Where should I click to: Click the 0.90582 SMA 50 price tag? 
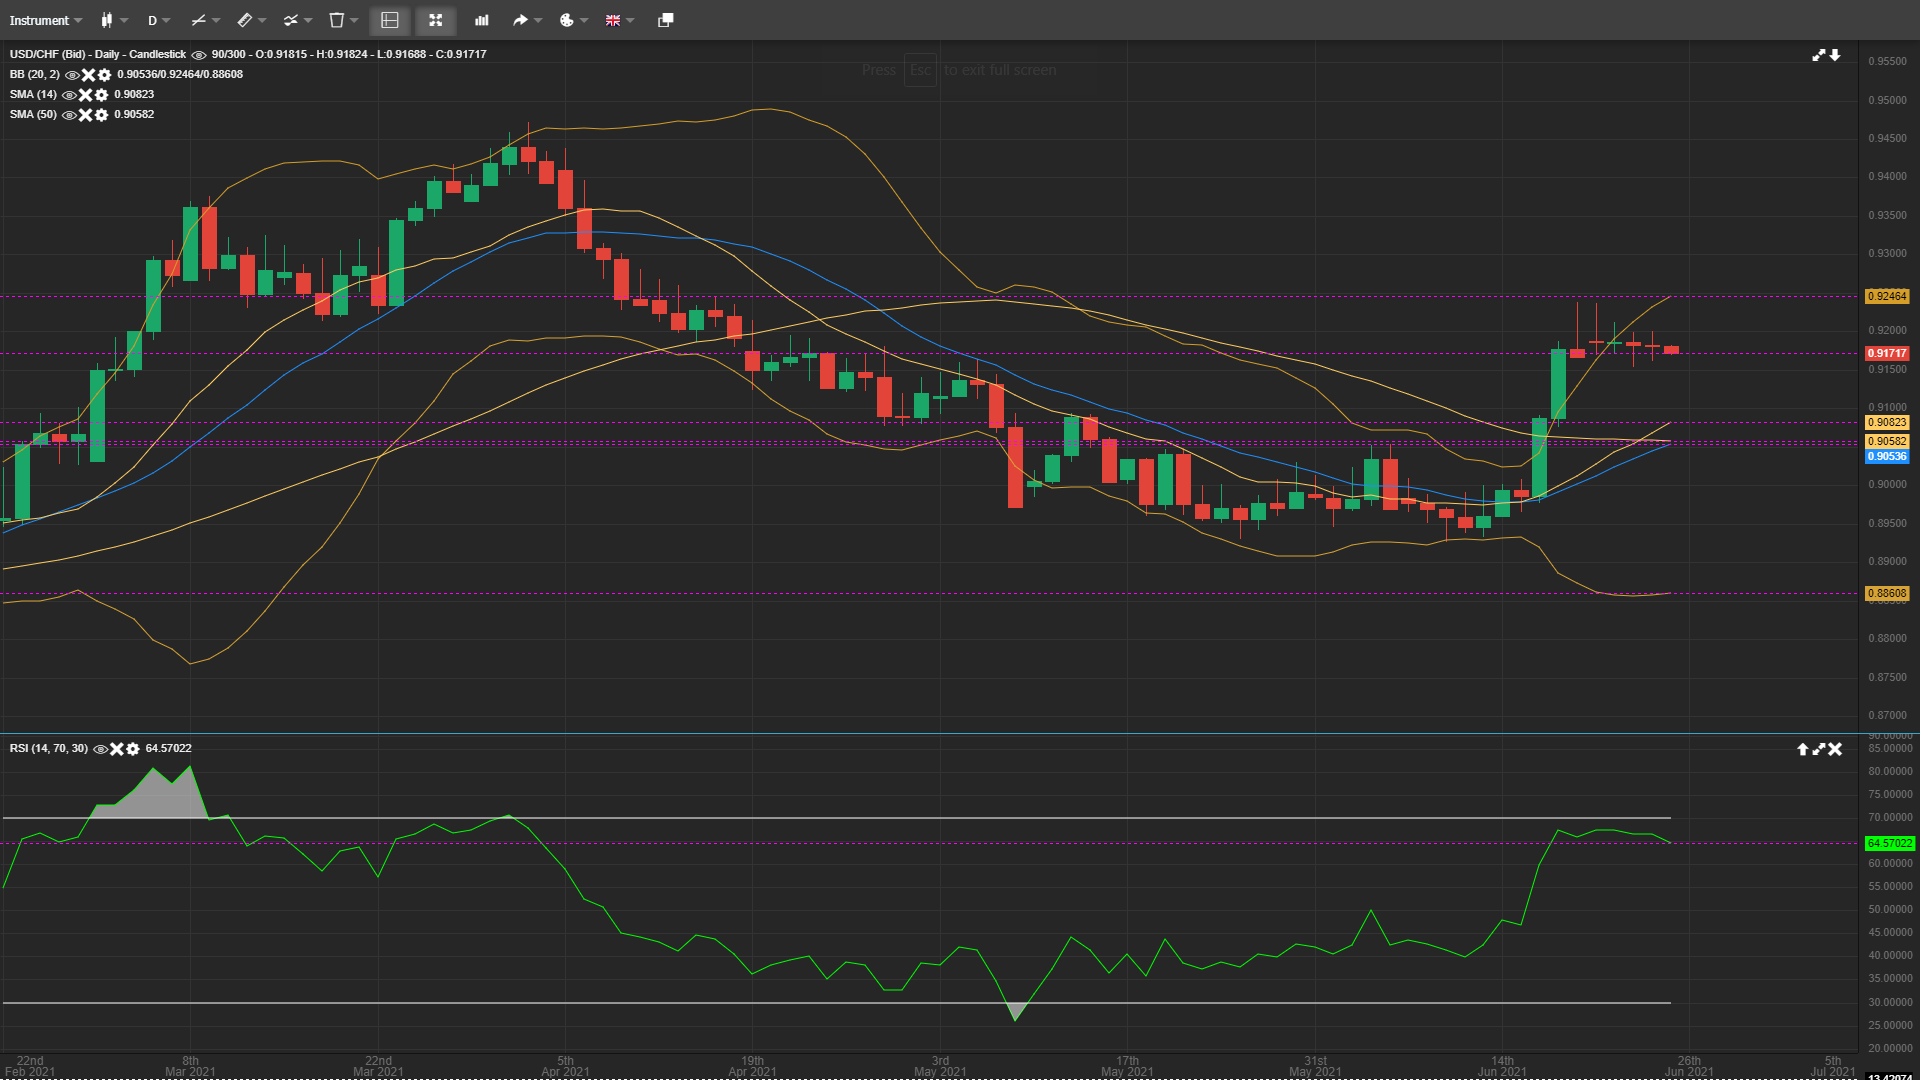coord(1888,441)
